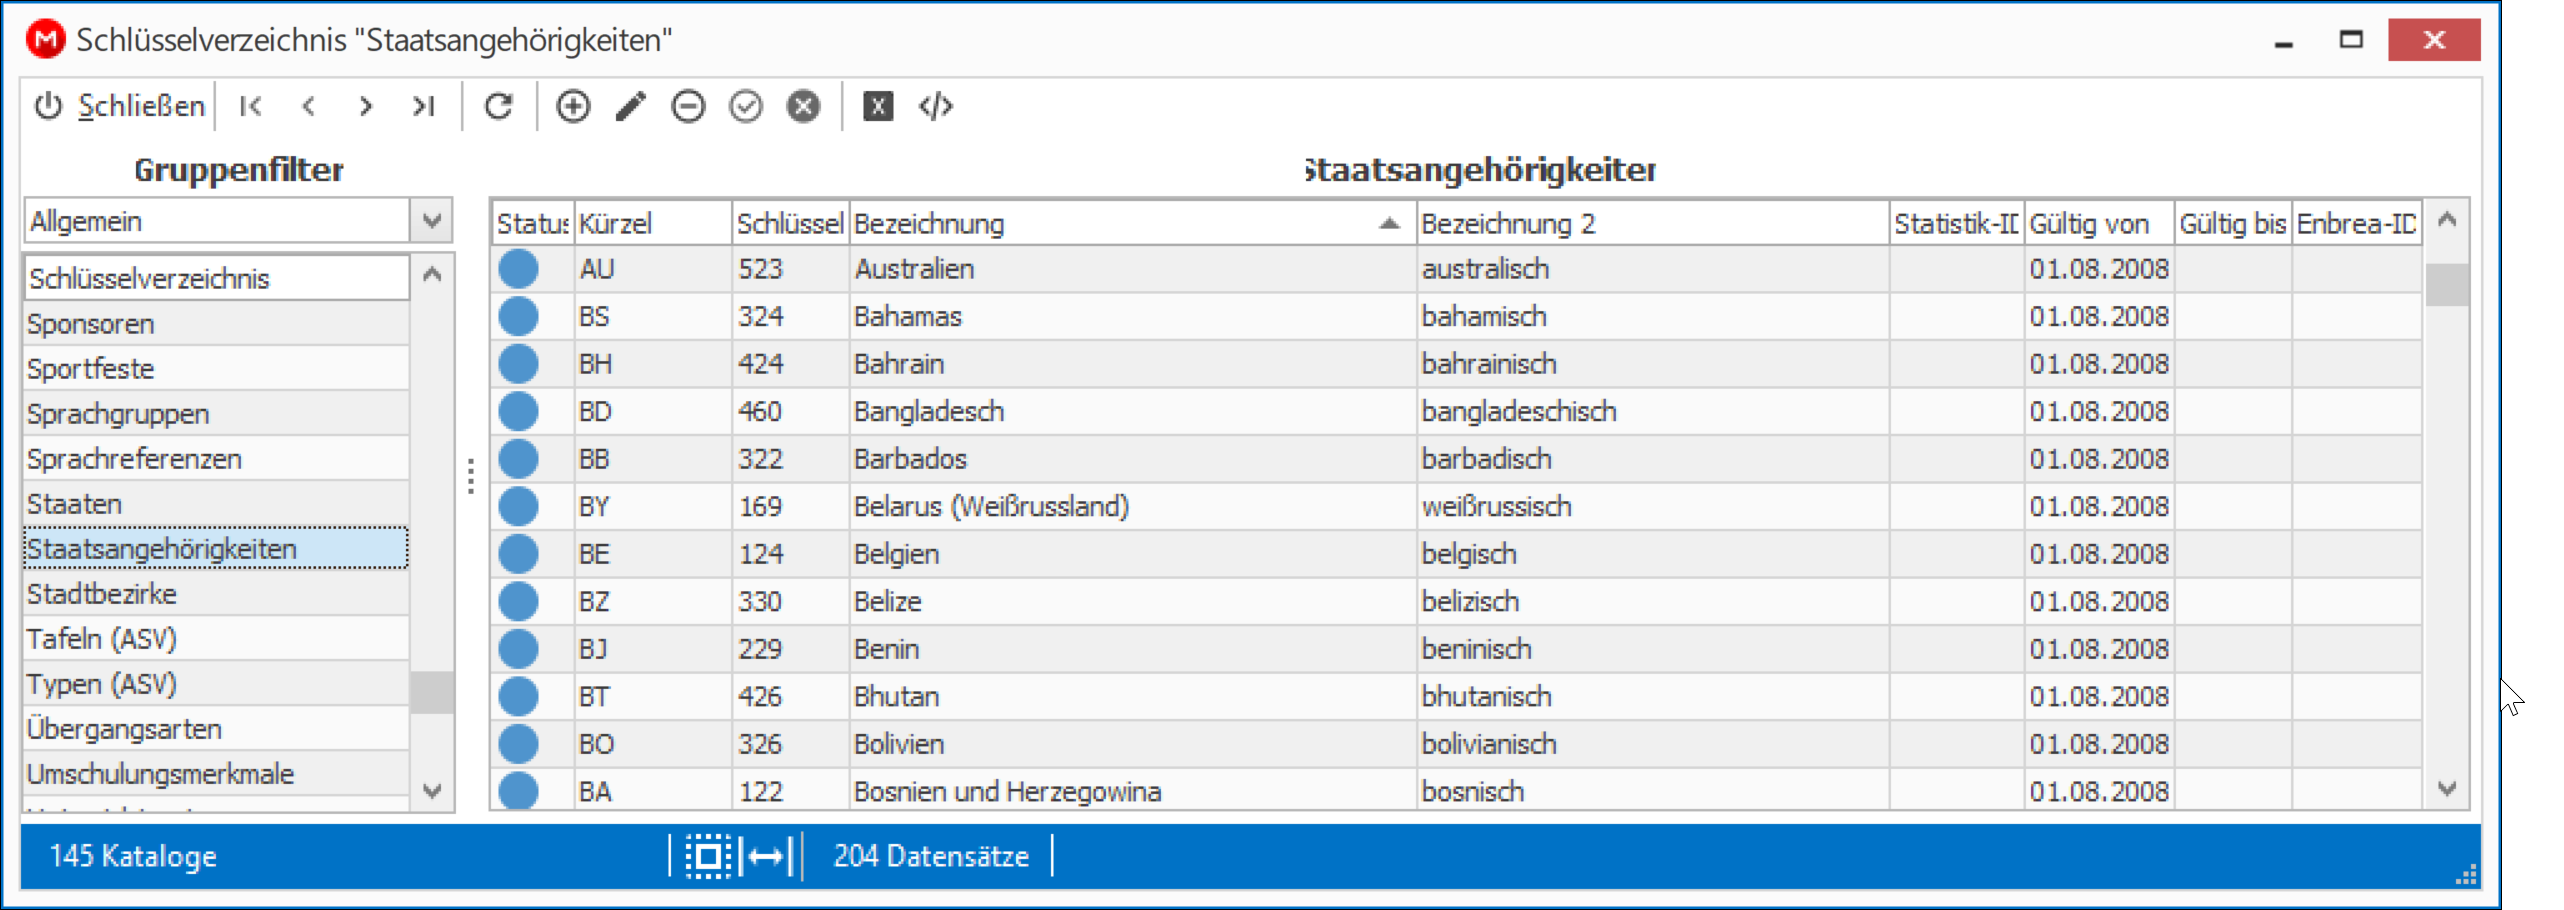Select the Bahrain cell

click(x=1132, y=364)
